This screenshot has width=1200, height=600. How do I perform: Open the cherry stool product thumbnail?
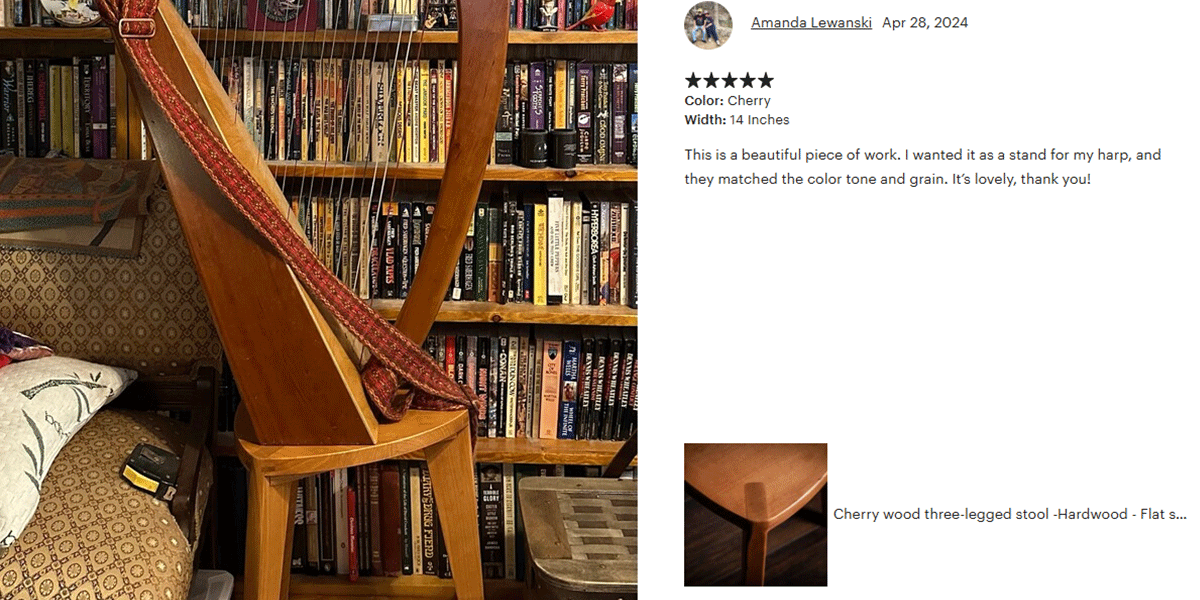click(755, 514)
